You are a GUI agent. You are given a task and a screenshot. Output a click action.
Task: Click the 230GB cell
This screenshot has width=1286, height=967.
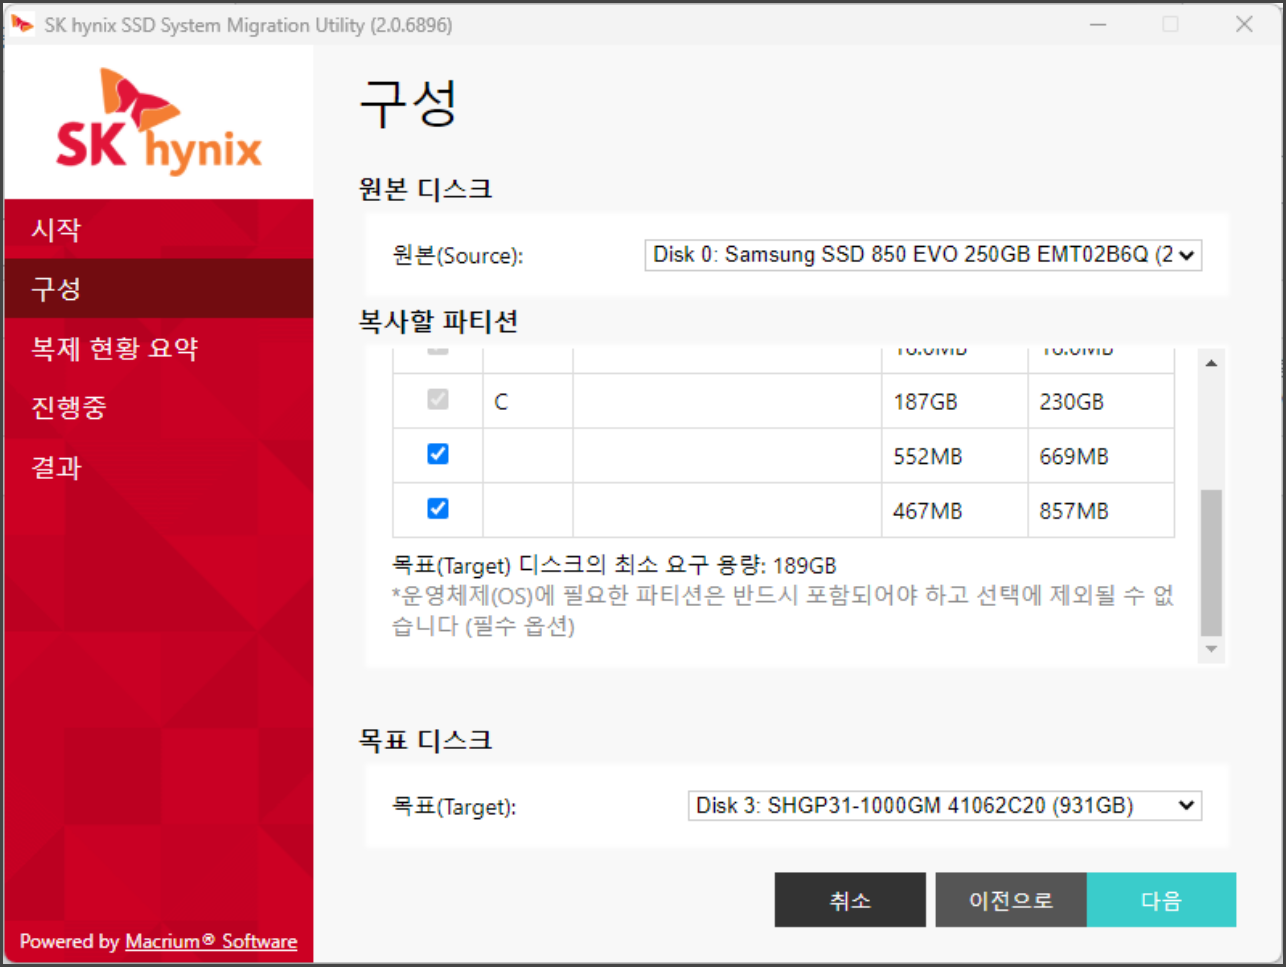point(1101,402)
